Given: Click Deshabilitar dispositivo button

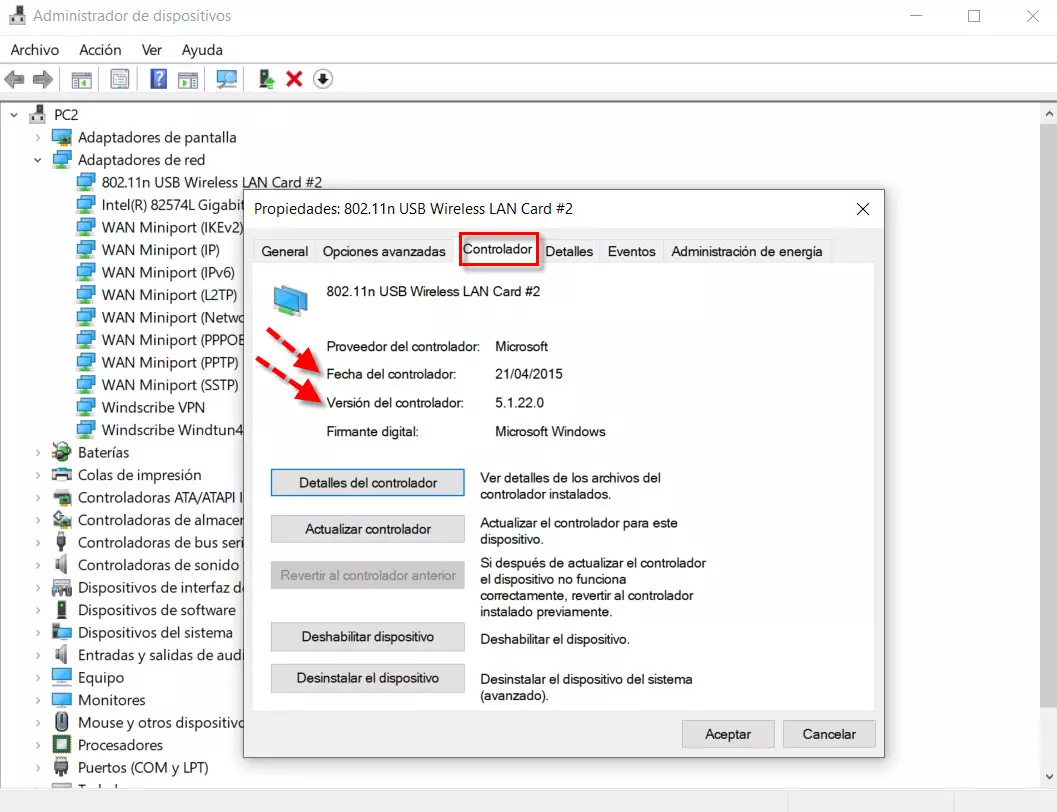Looking at the screenshot, I should click(368, 637).
